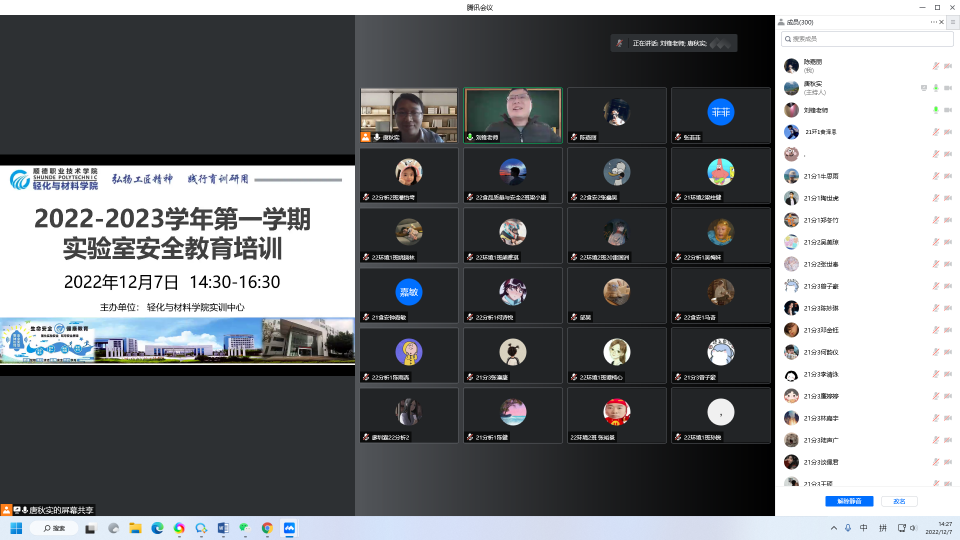The image size is (960, 540).
Task: Click the microphone icon for 唐秋实 in members list
Action: pos(936,88)
